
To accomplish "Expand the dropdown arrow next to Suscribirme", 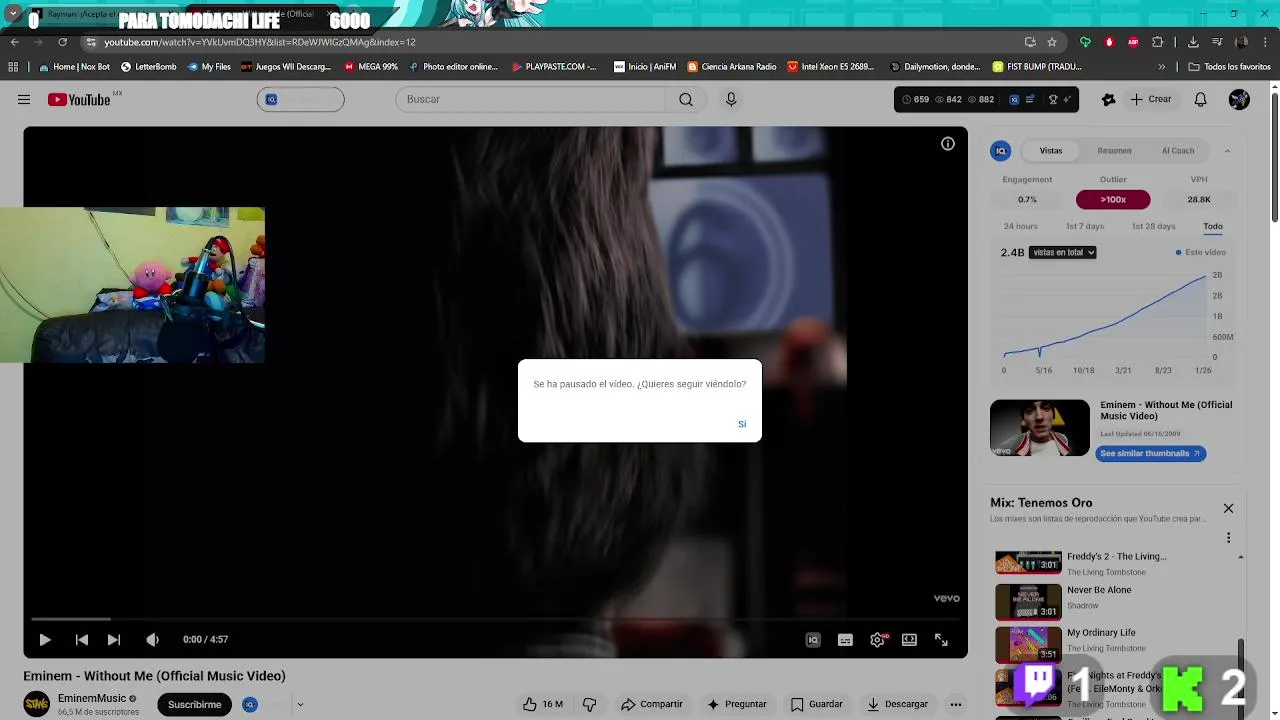I will pos(299,704).
